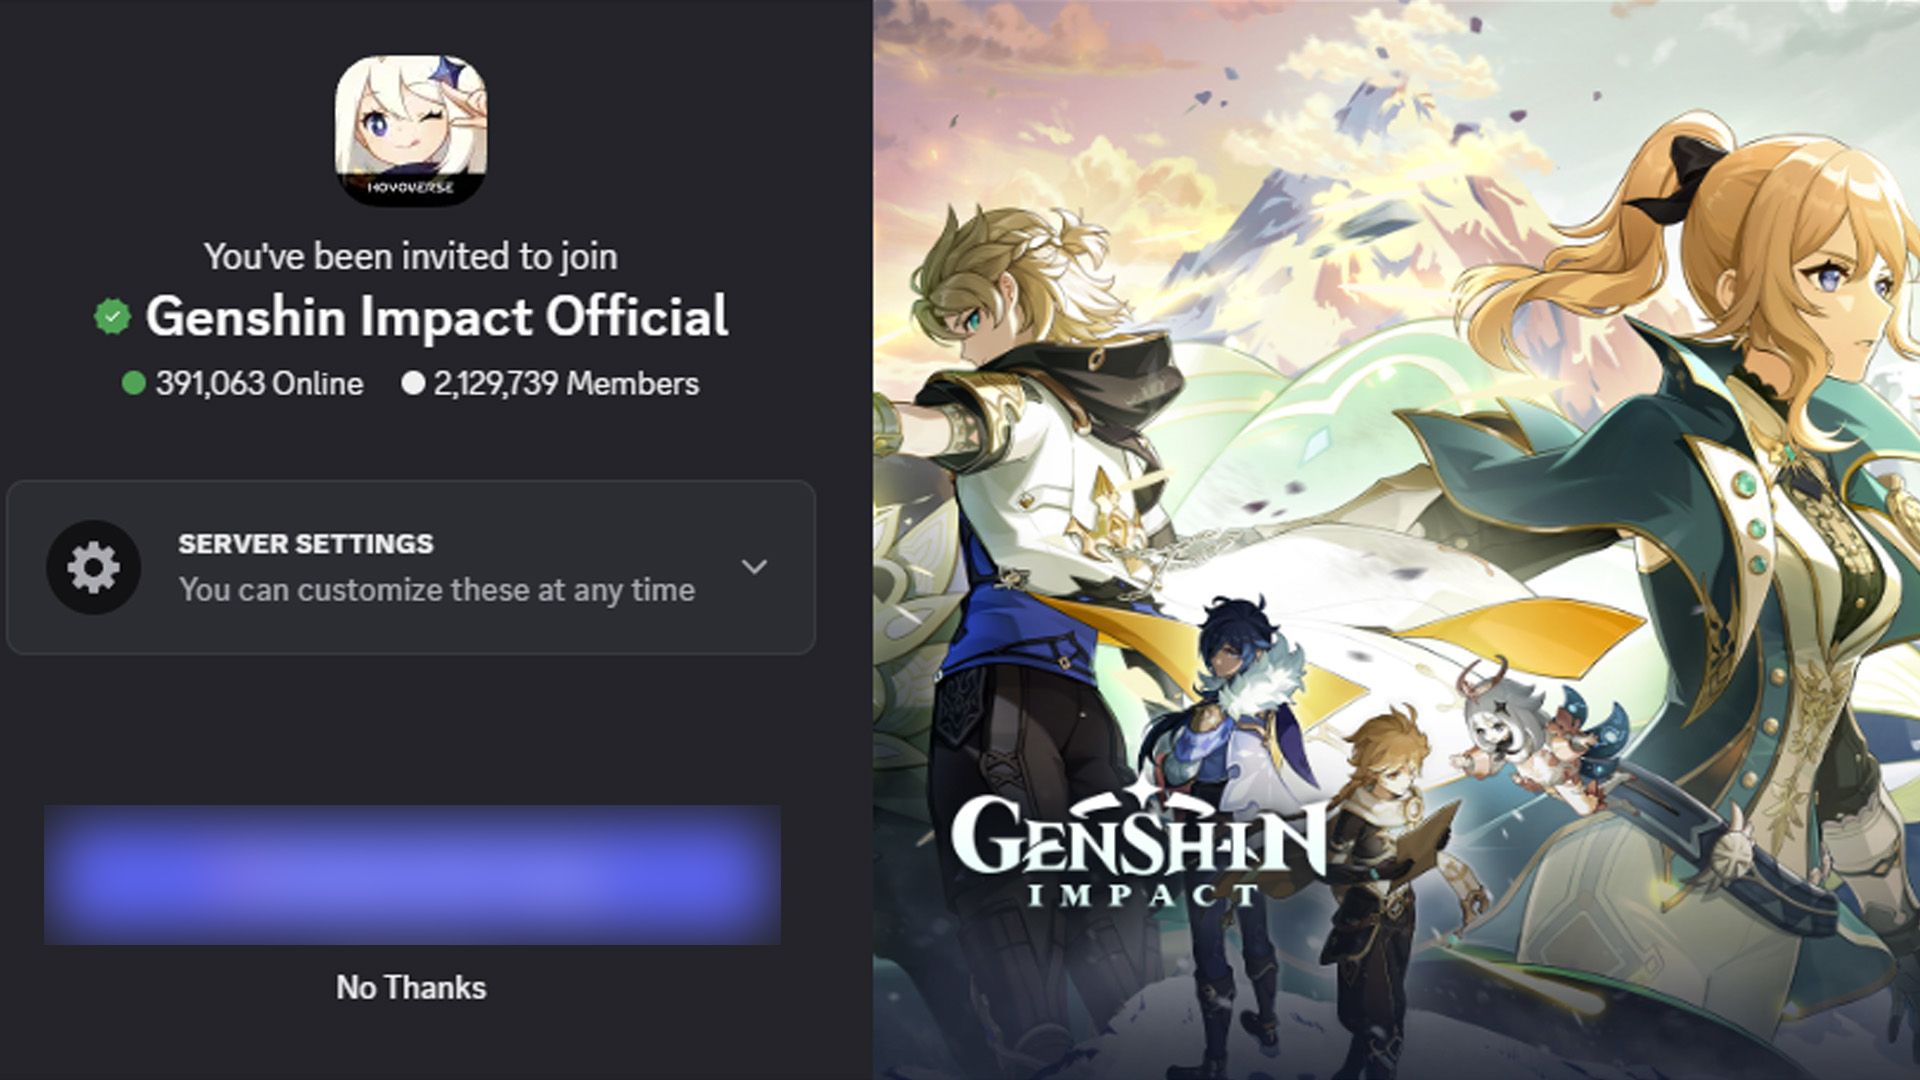Click the Paimon server avatar icon
Image resolution: width=1920 pixels, height=1080 pixels.
pyautogui.click(x=411, y=129)
